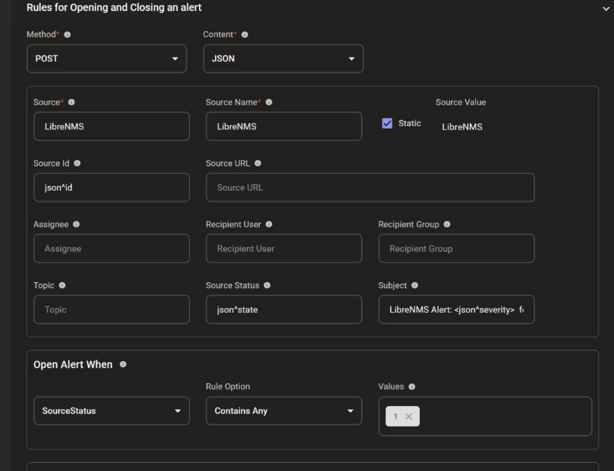Click info icon next to Open Alert When

pos(123,365)
